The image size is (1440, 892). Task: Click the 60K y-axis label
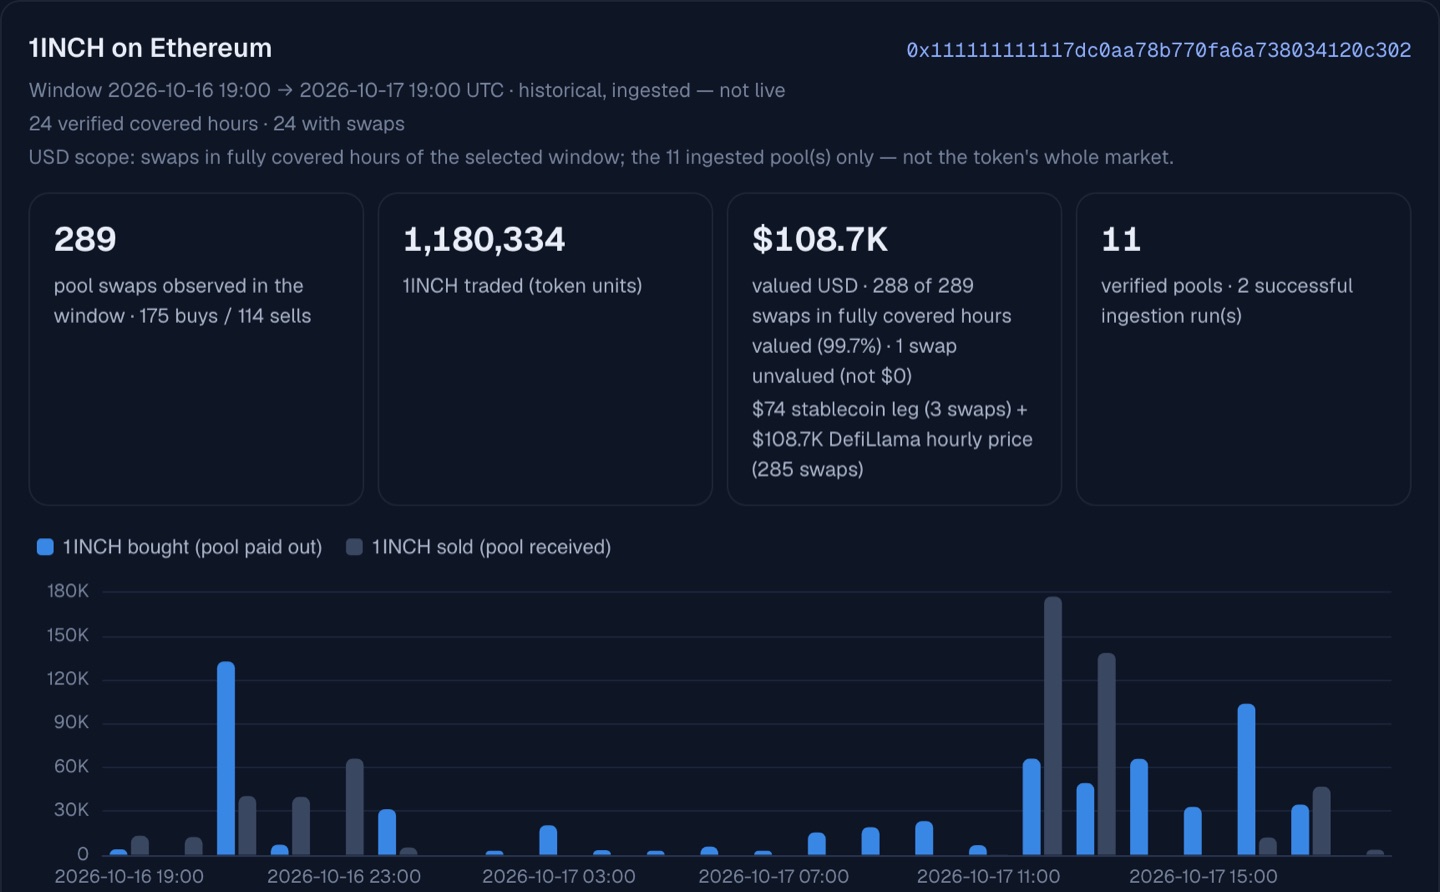tap(71, 766)
